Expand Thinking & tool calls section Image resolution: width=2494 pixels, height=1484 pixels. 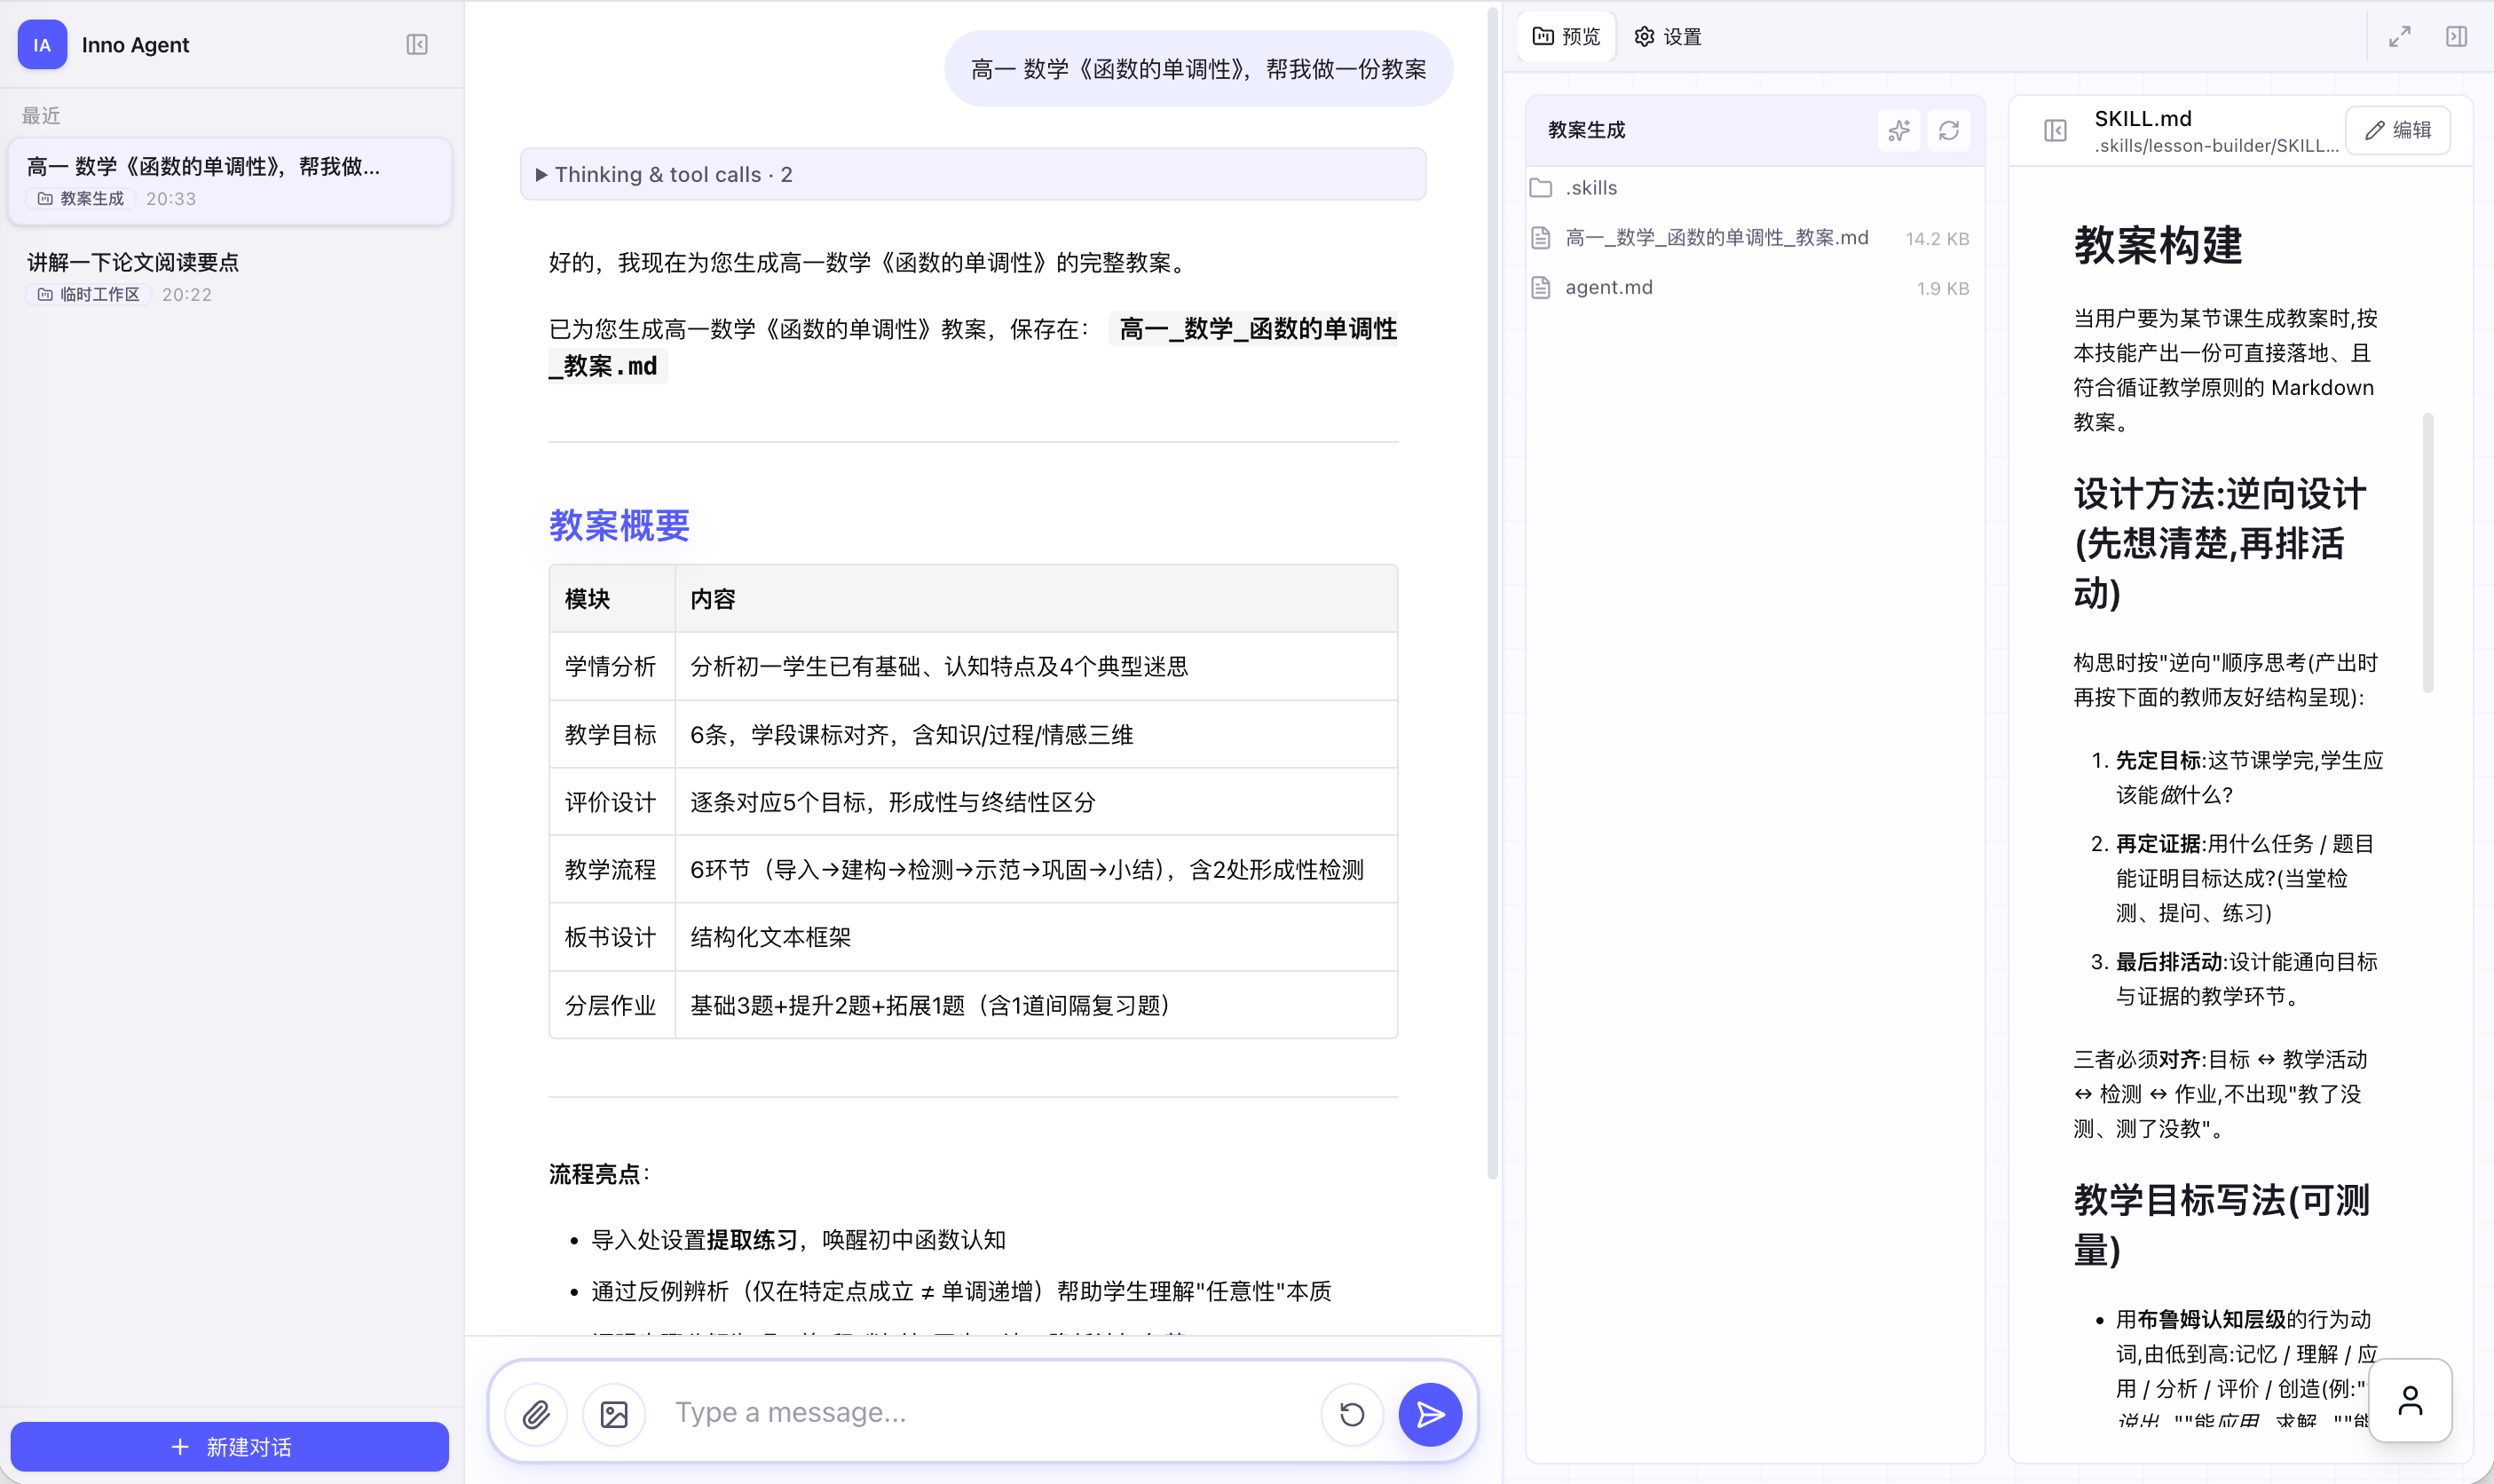[973, 175]
